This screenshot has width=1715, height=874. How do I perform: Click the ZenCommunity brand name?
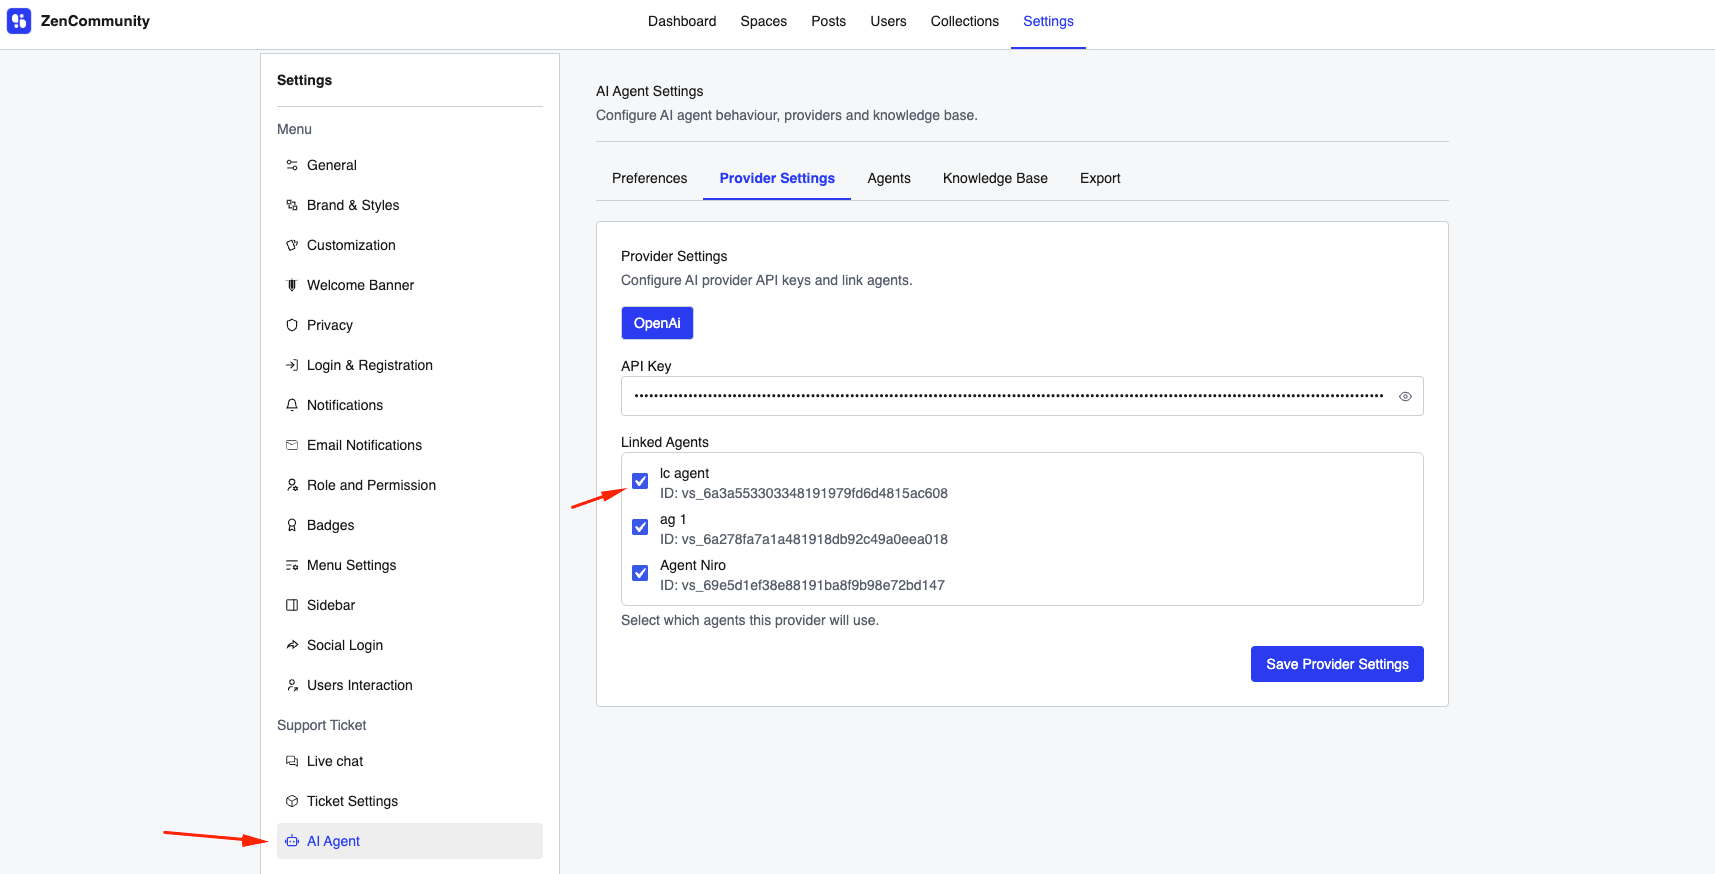coord(95,21)
